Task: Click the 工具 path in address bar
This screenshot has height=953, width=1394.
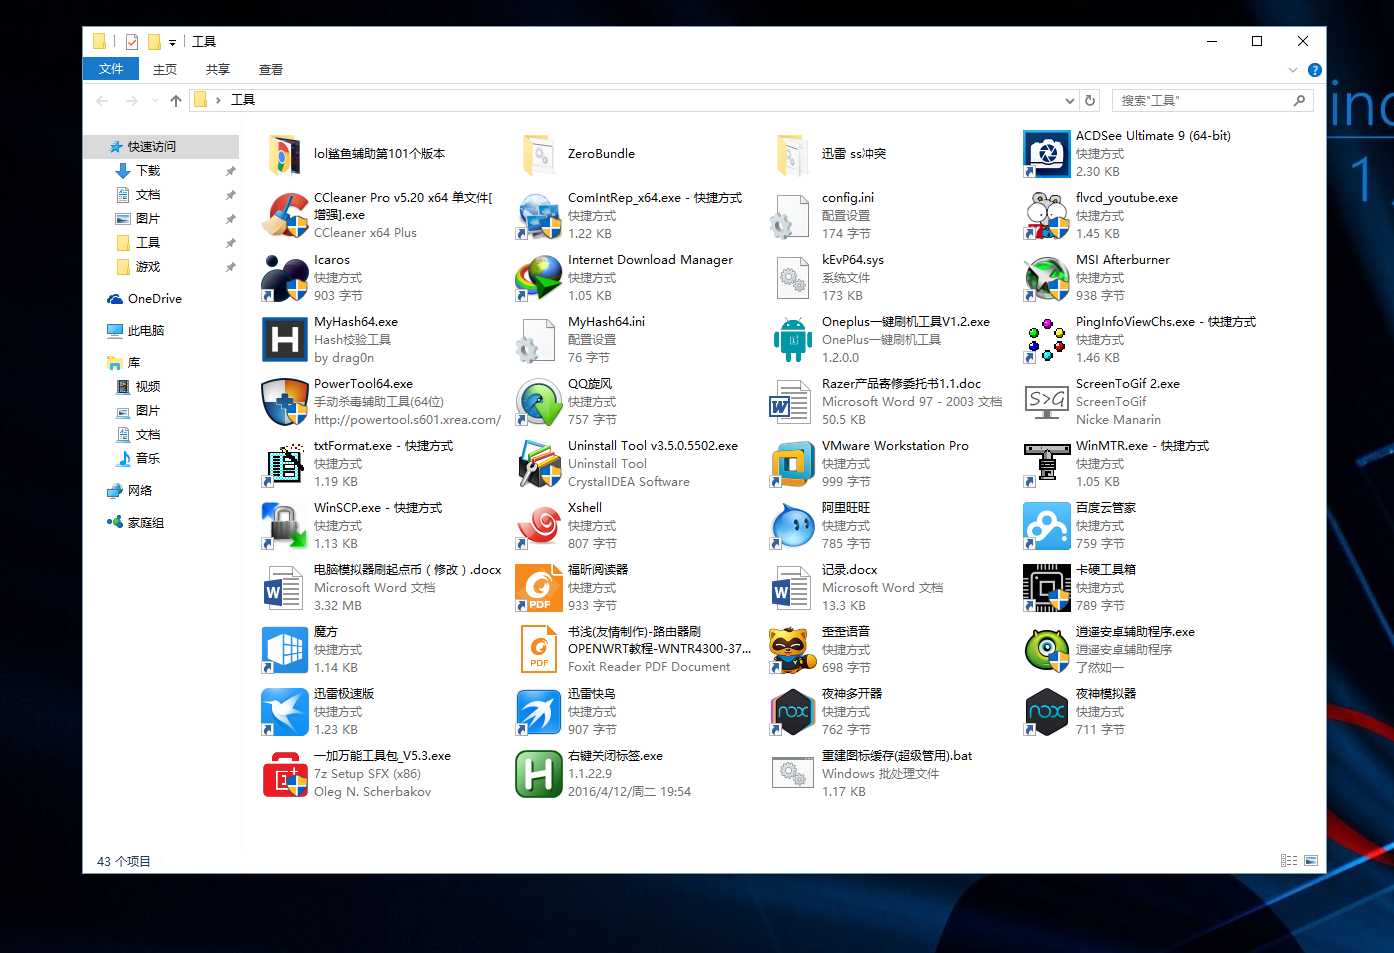Action: coord(243,100)
